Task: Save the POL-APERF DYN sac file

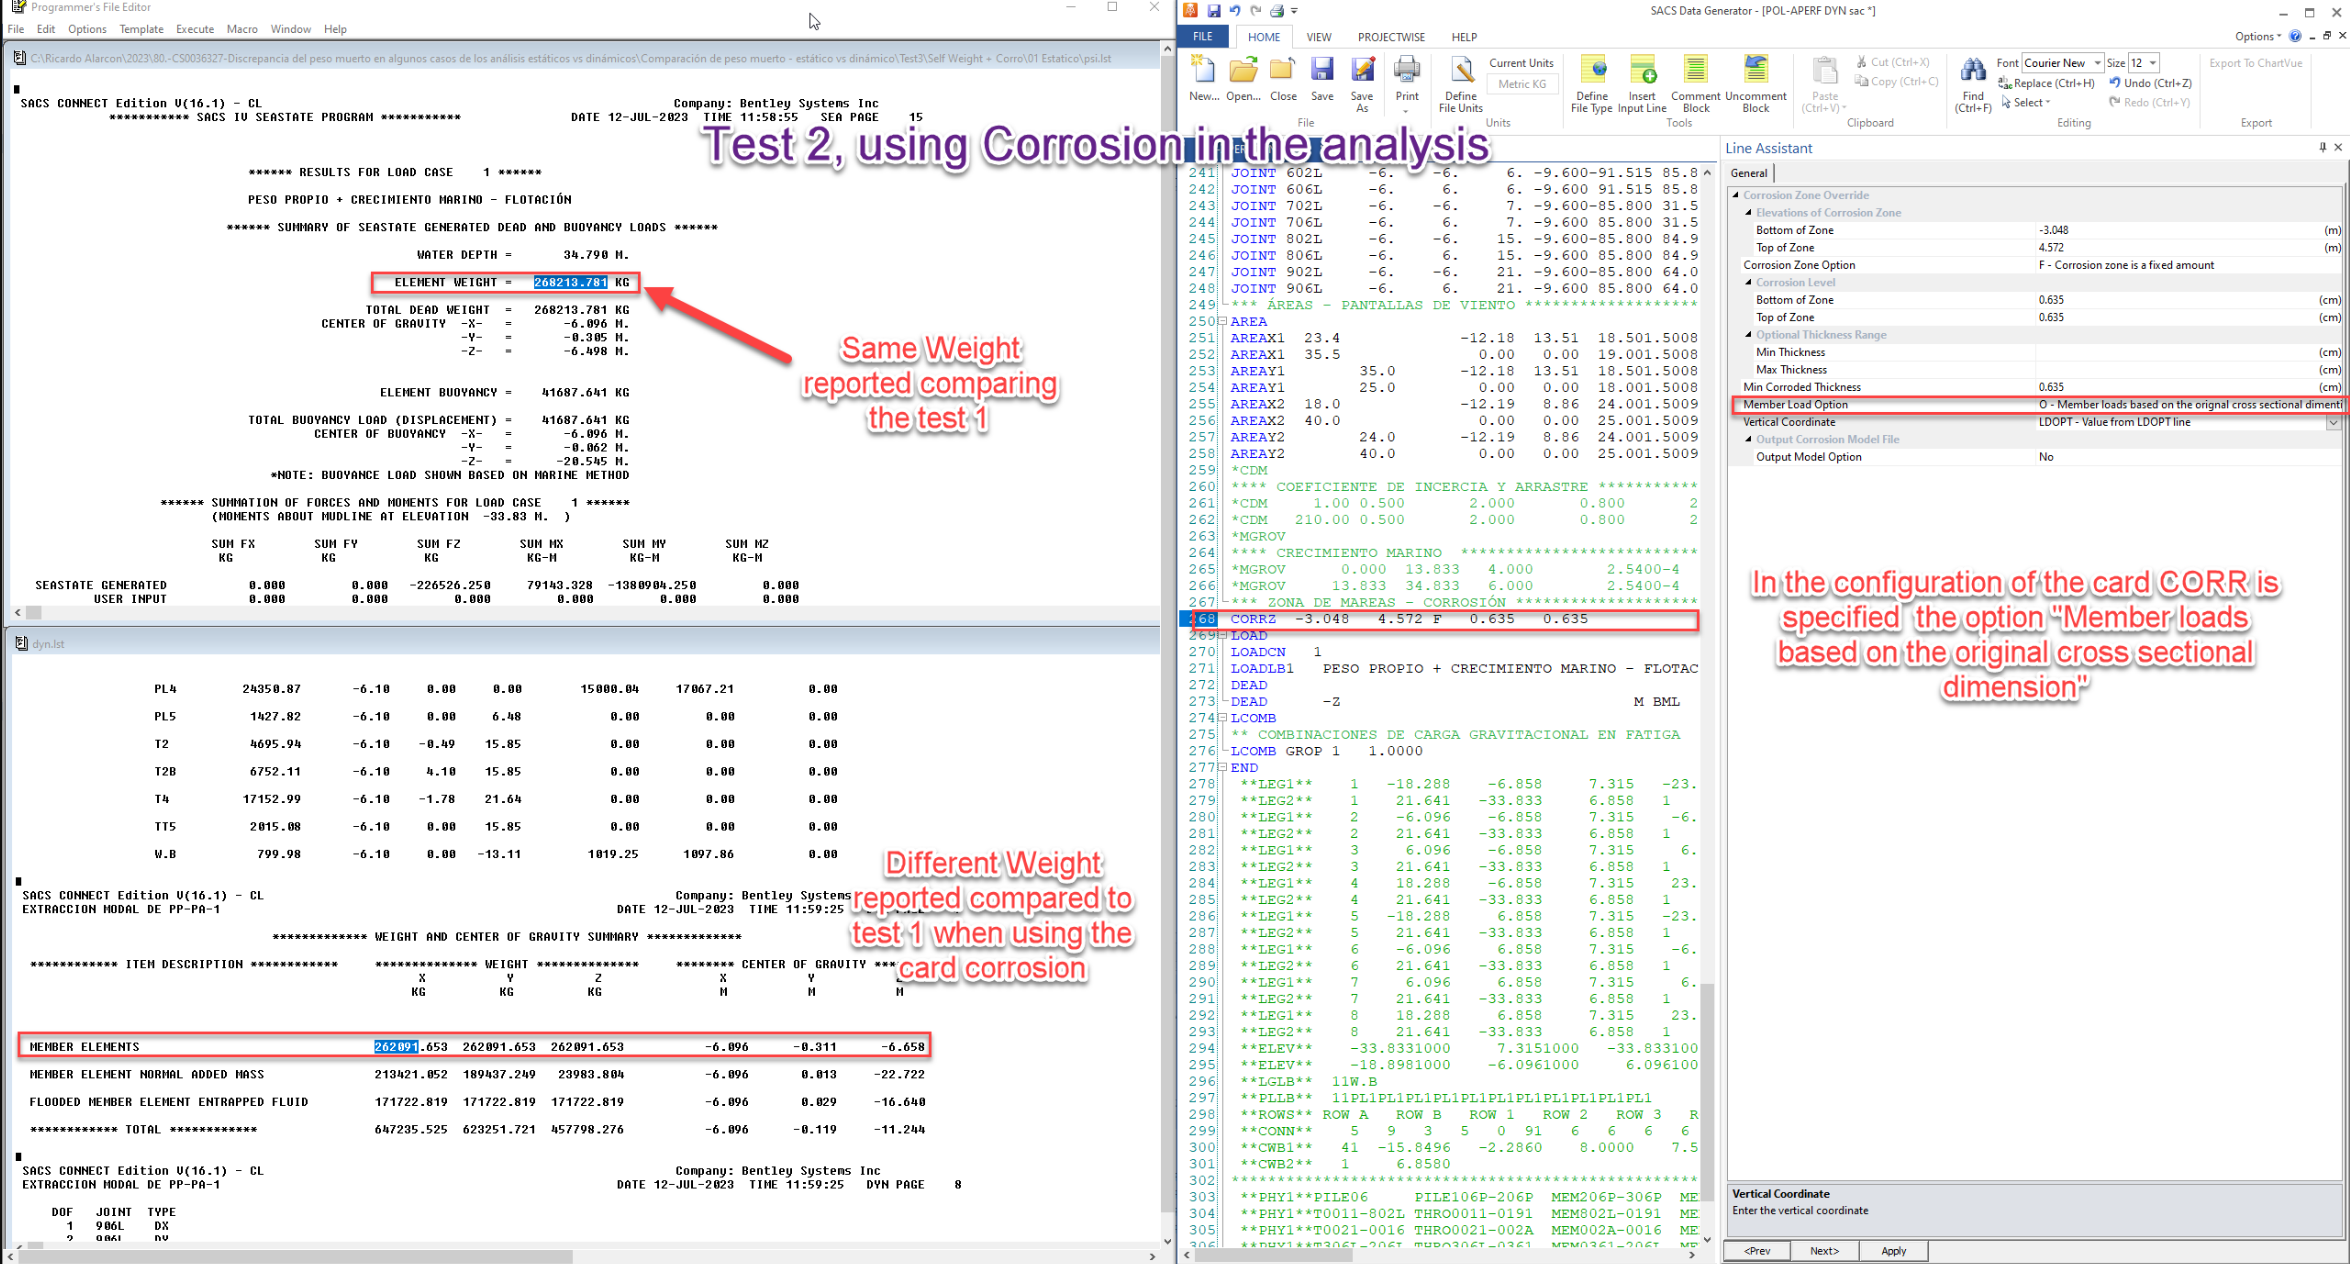Action: 1322,80
